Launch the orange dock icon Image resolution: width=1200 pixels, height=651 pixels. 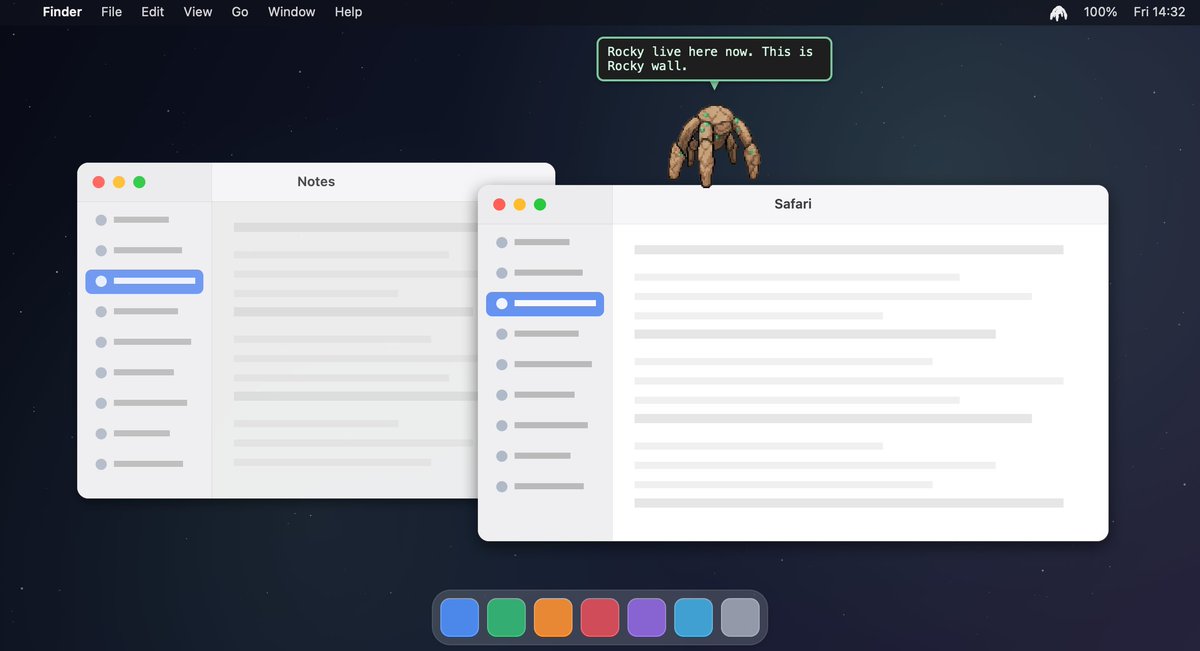click(553, 617)
